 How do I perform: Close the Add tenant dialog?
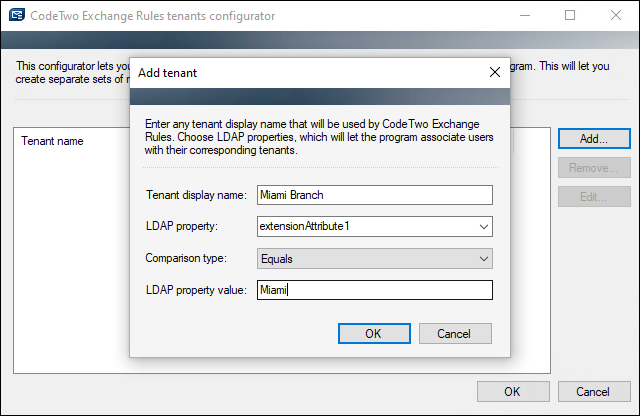[495, 72]
